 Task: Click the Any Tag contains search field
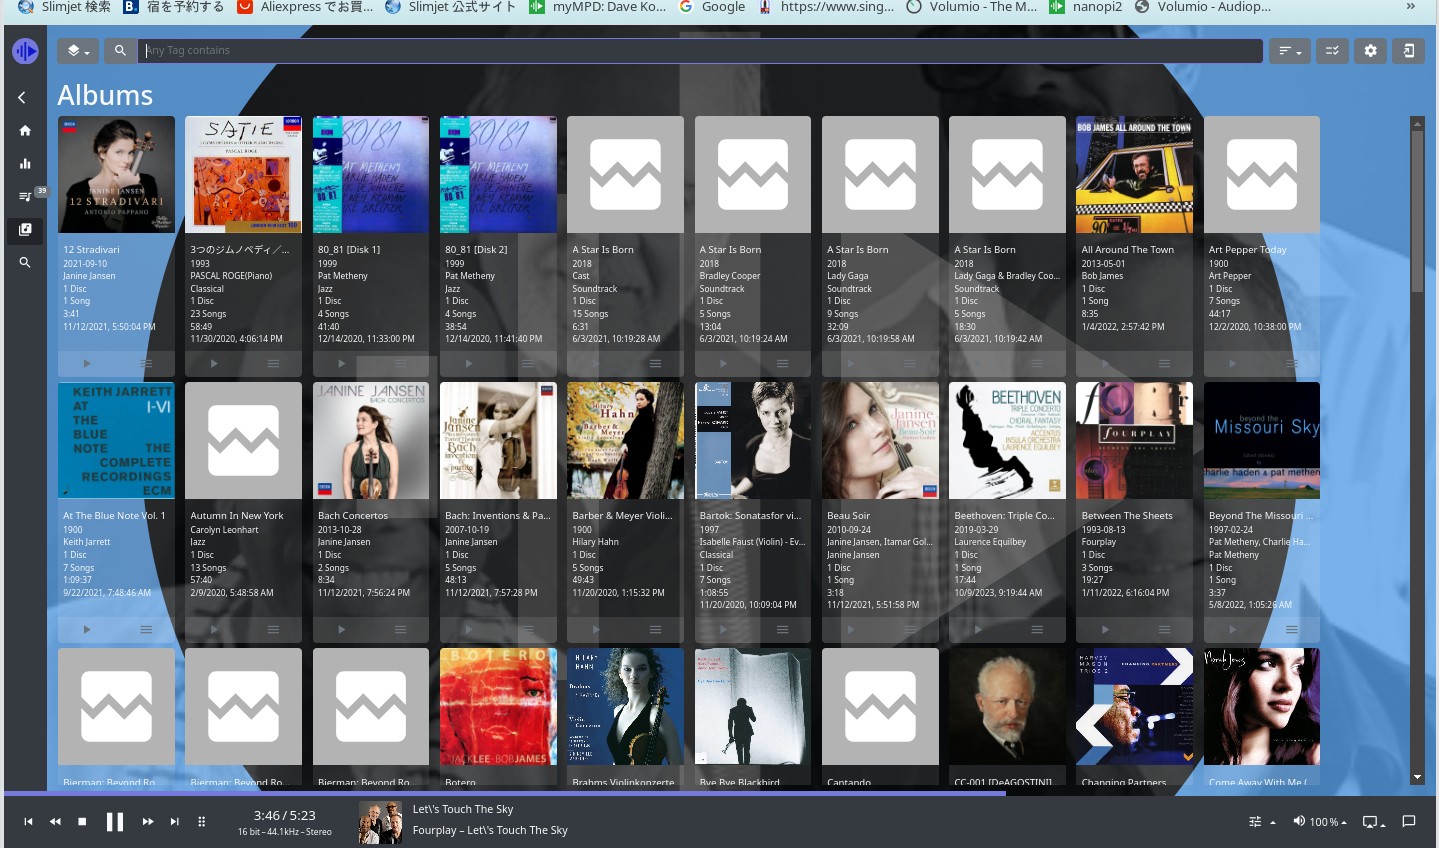point(700,50)
